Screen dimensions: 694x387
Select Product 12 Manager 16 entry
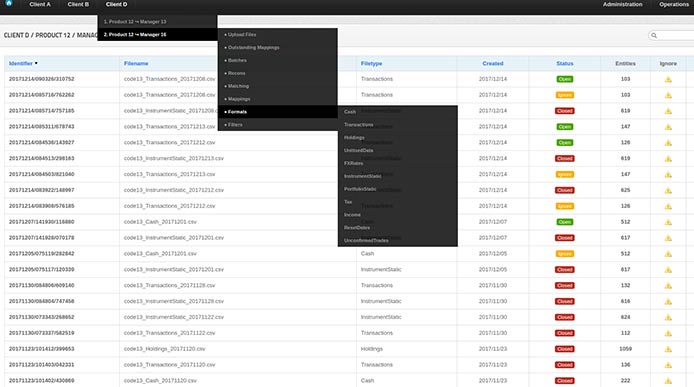coord(157,35)
